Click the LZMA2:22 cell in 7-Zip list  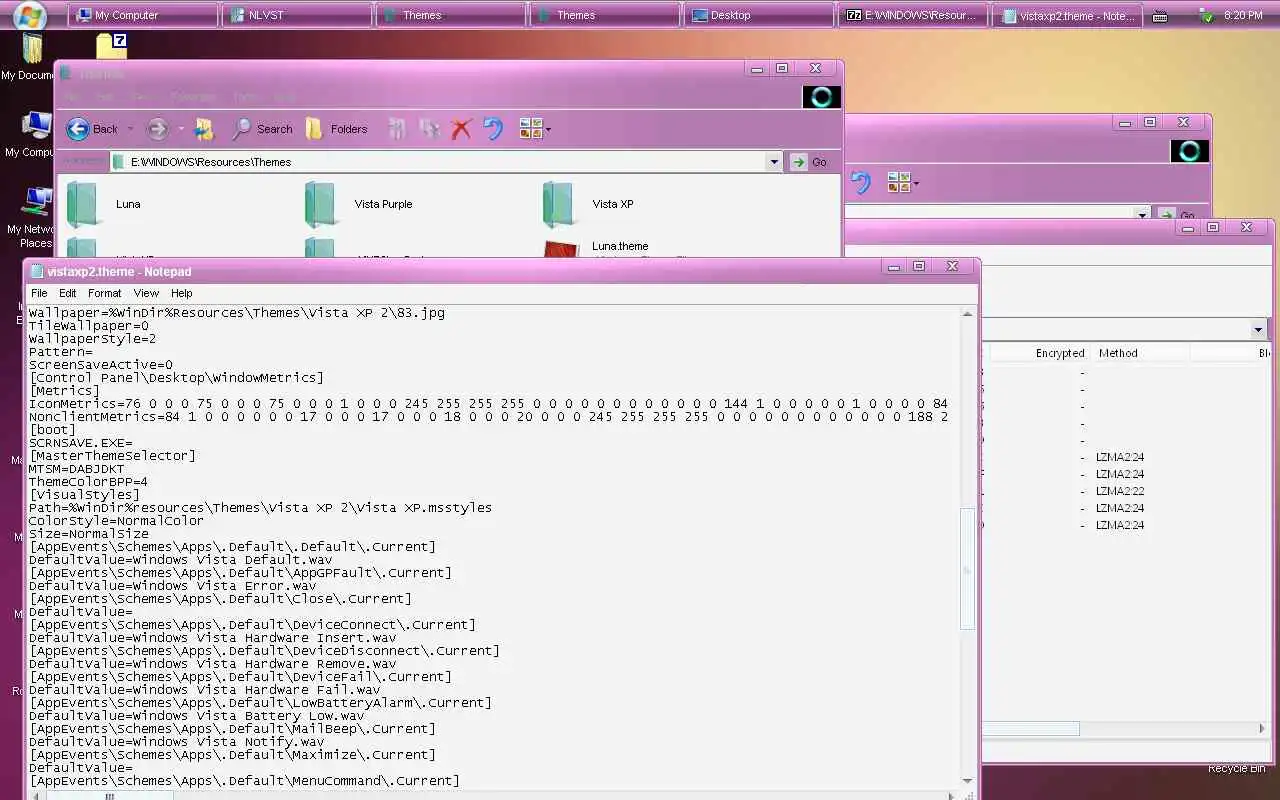pos(1120,491)
